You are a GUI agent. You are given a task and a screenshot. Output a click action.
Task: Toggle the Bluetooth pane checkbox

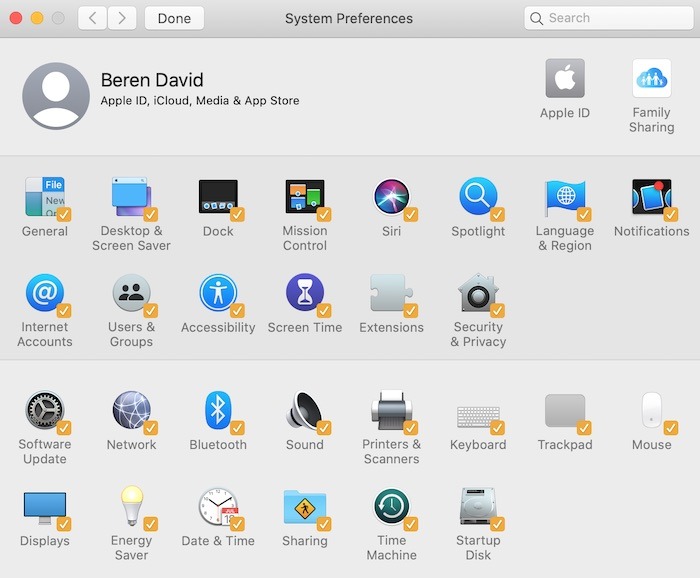[237, 428]
